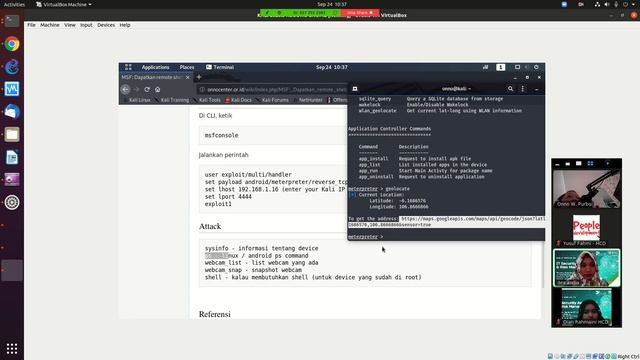Image resolution: width=640 pixels, height=360 pixels.
Task: Click the new-tab icon in terminal header
Action: (x=355, y=89)
